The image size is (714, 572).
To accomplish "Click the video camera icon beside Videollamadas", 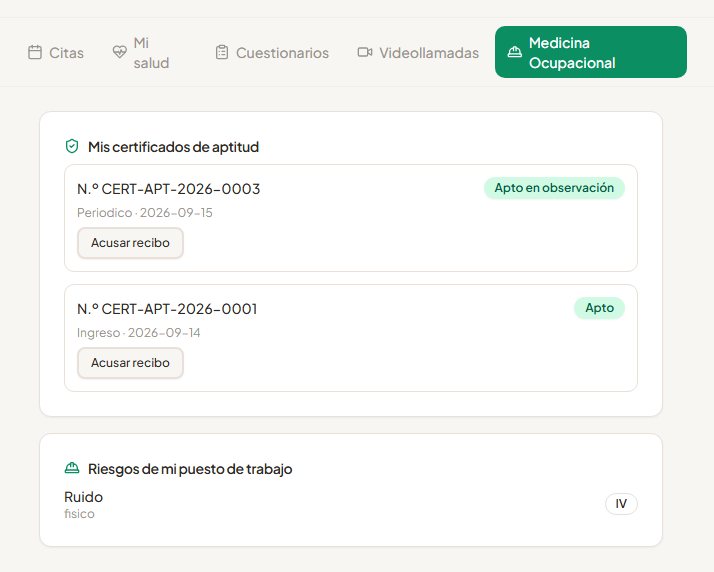I will tap(365, 52).
